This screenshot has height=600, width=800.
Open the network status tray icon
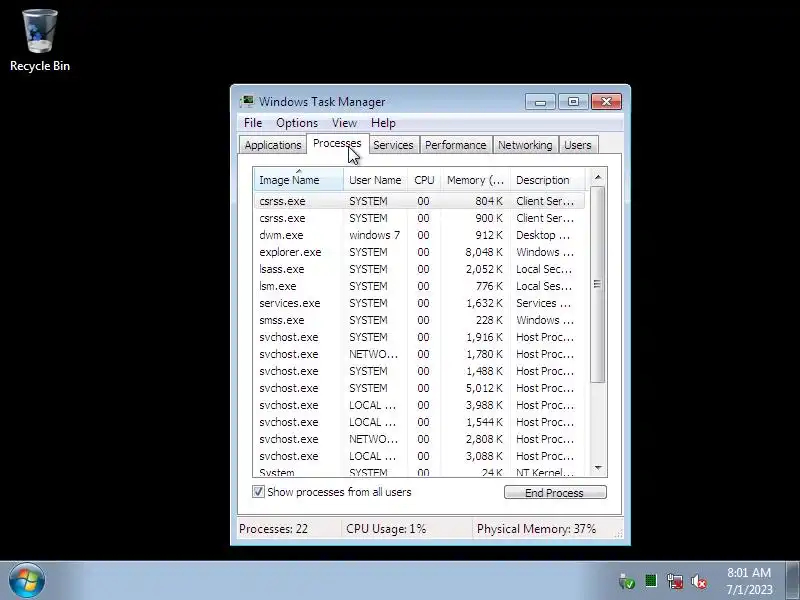point(675,581)
